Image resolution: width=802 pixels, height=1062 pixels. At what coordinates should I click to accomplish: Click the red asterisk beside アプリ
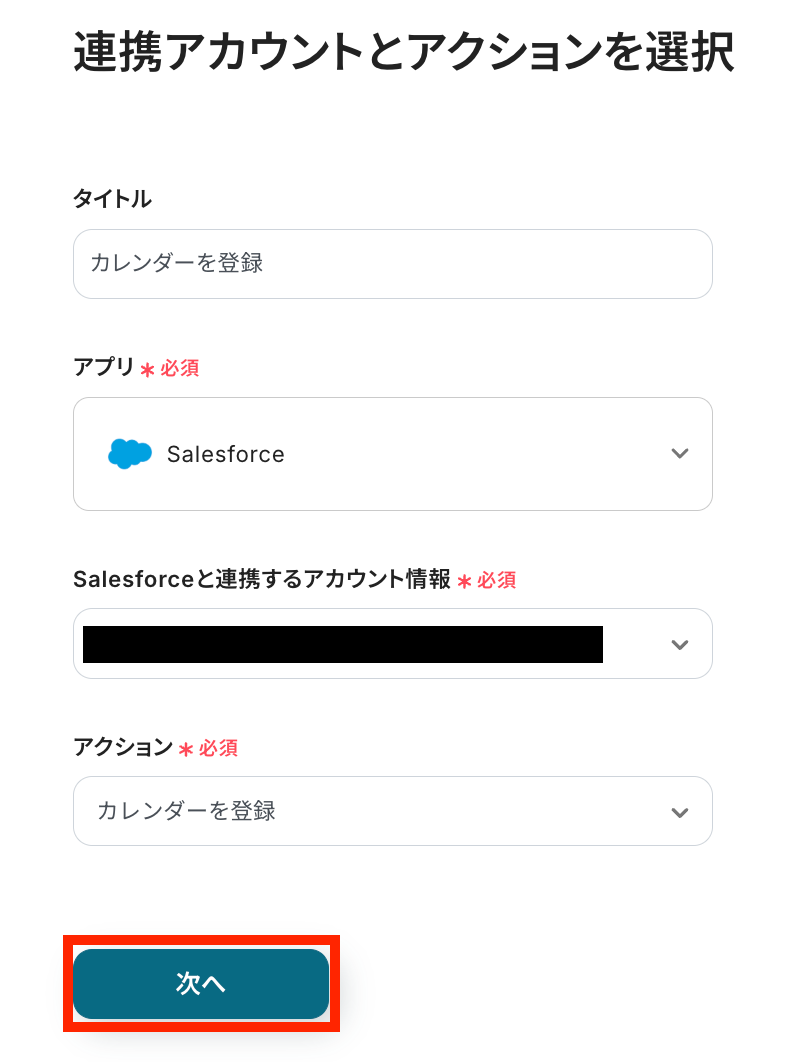pos(147,369)
